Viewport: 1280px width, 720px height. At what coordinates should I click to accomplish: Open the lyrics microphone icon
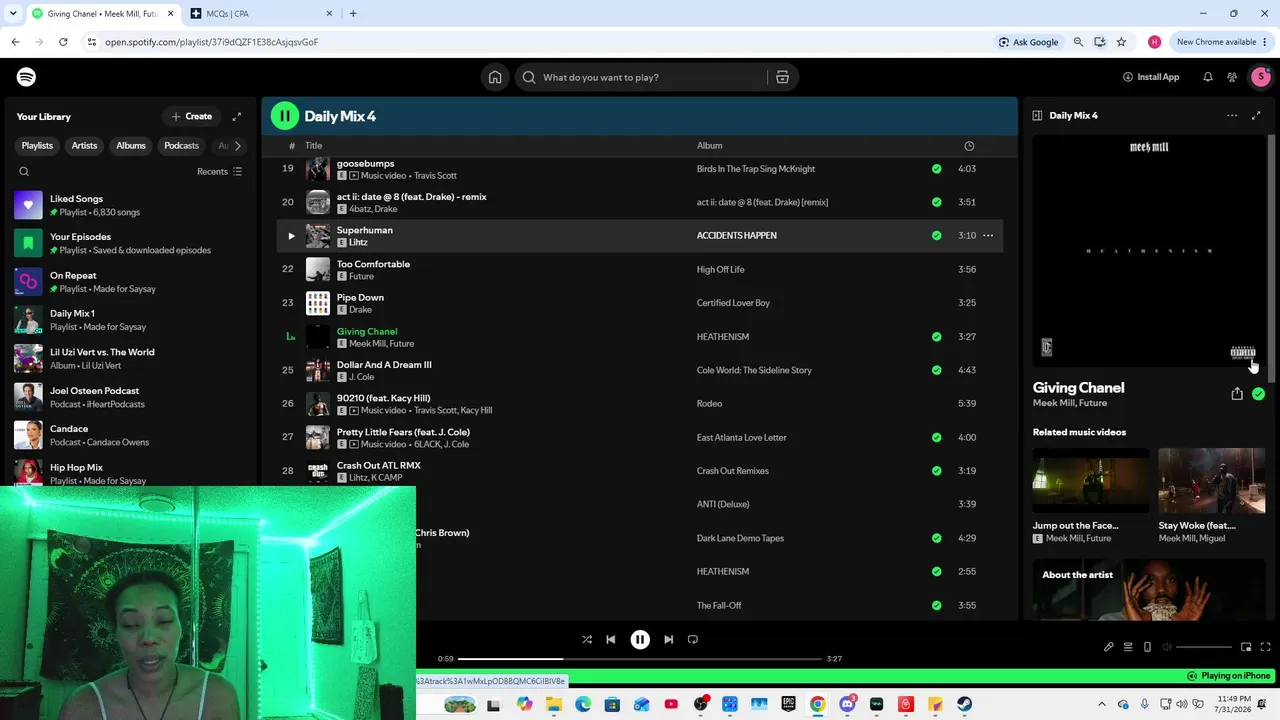point(1109,647)
